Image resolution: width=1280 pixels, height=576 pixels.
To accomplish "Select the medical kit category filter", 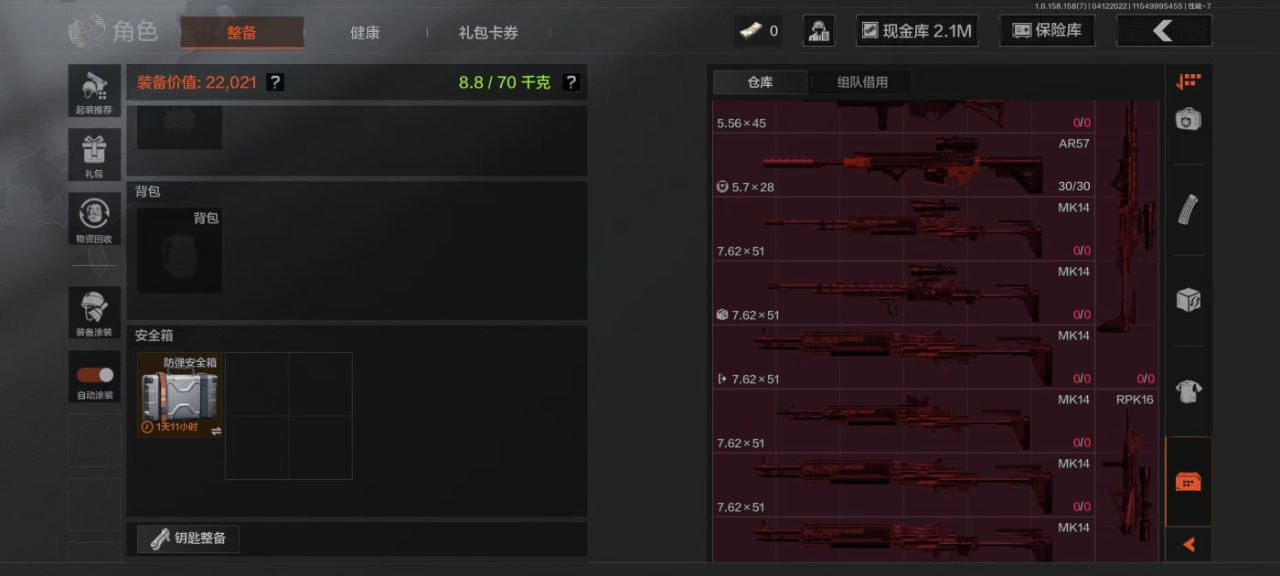I will (x=1188, y=120).
